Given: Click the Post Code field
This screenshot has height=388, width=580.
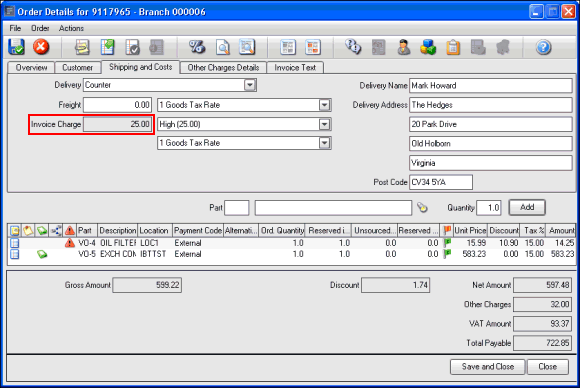Looking at the screenshot, I should click(x=441, y=182).
